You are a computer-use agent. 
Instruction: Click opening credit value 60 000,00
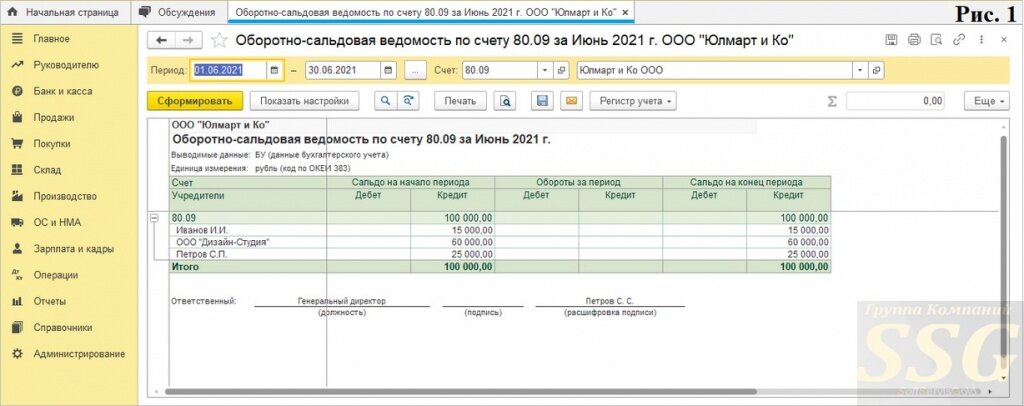click(x=453, y=242)
